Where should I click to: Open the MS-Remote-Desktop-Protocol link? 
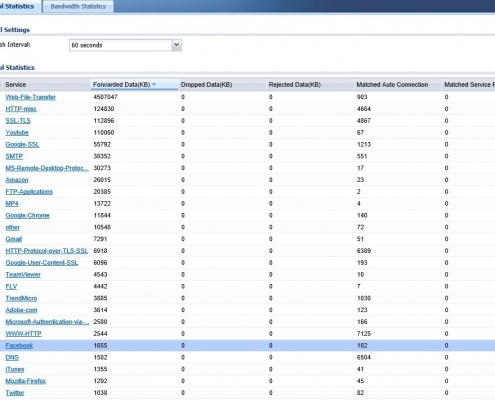point(47,168)
